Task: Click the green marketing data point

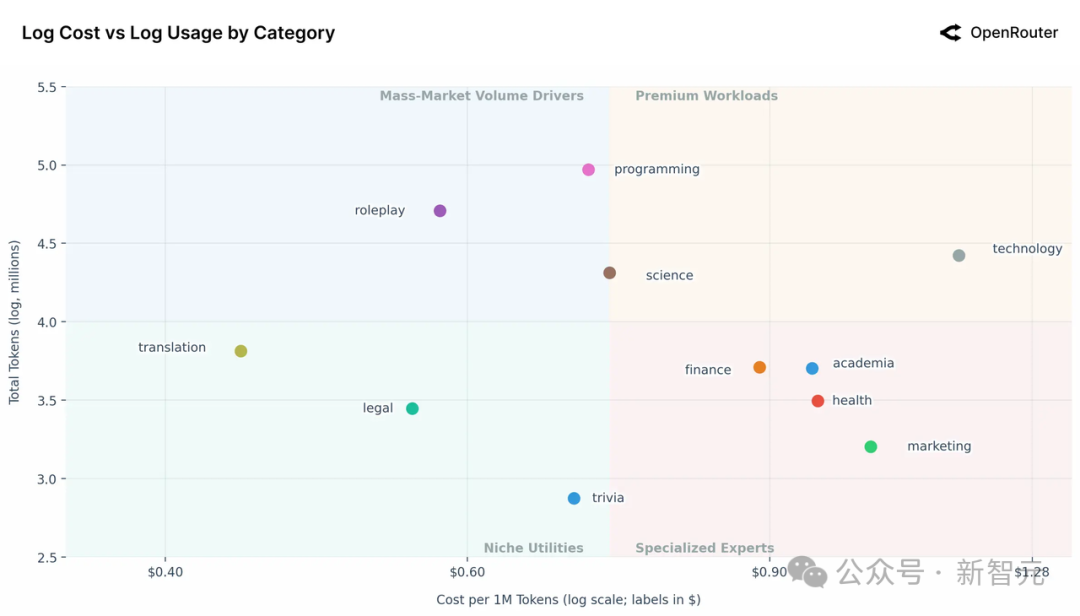Action: pyautogui.click(x=871, y=447)
